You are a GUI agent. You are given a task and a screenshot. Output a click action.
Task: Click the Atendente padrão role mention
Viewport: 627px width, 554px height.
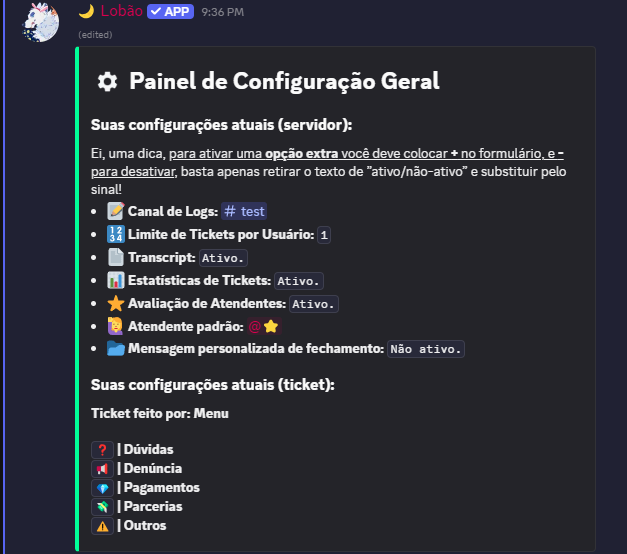(263, 326)
